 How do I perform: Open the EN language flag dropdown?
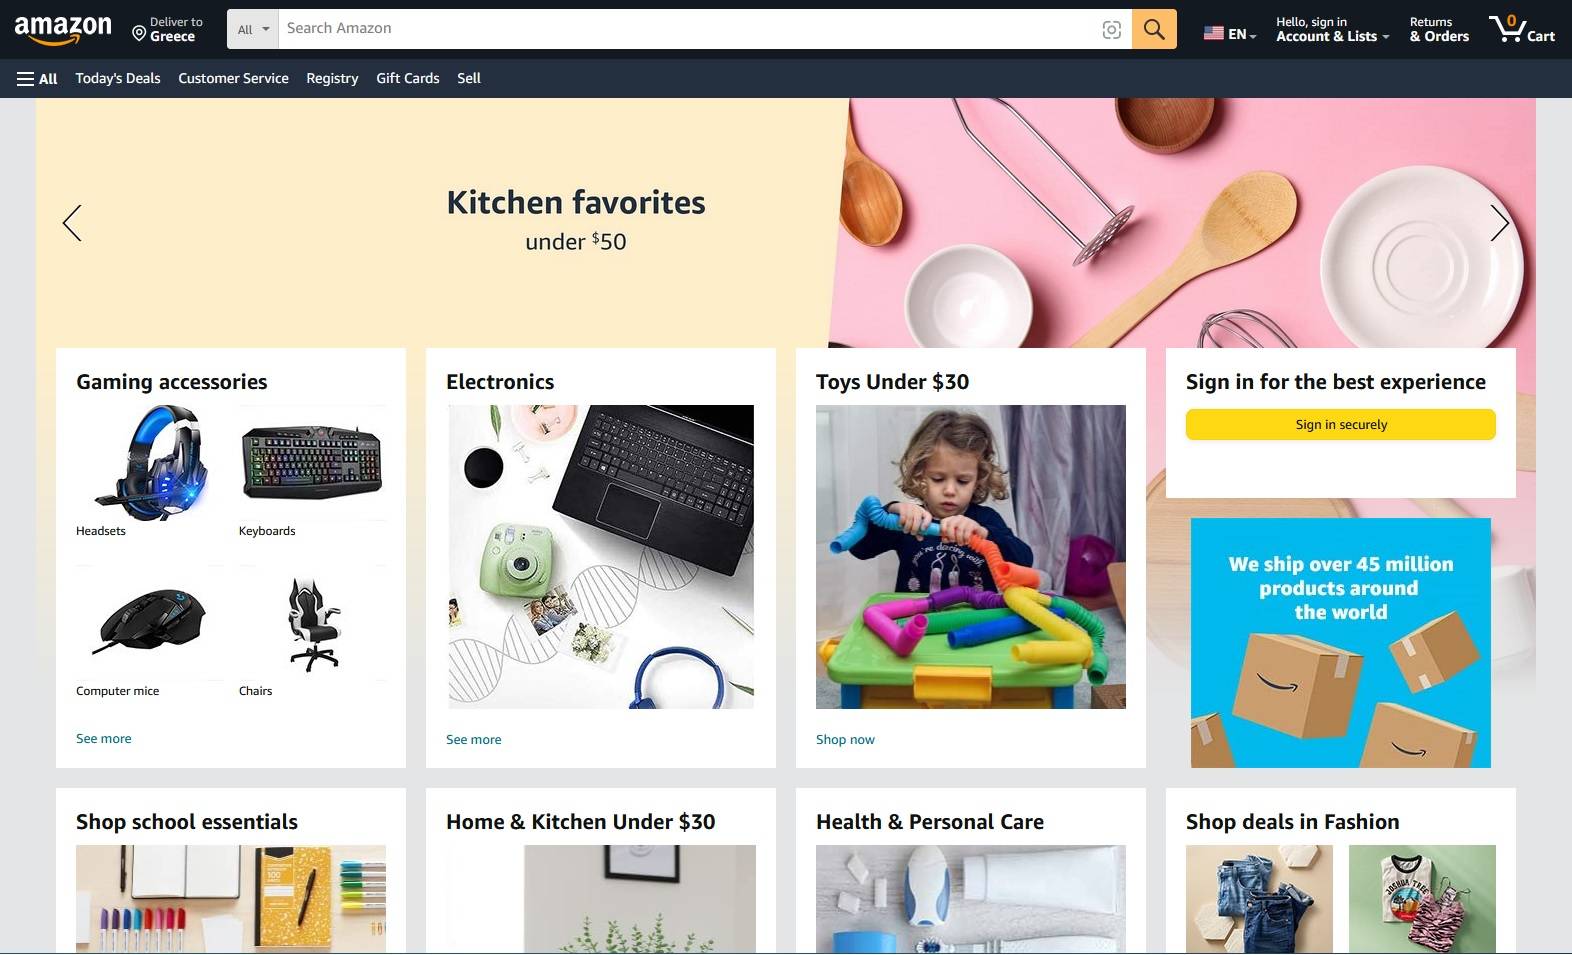(1229, 34)
